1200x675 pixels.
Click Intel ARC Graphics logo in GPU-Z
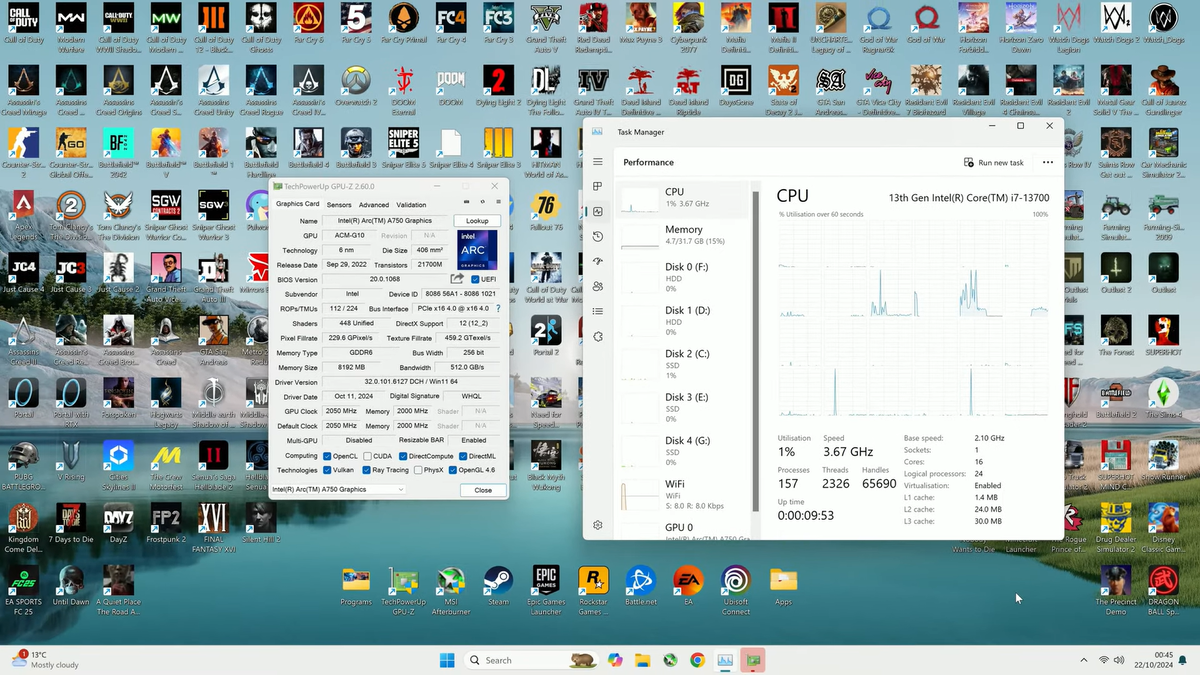click(478, 250)
